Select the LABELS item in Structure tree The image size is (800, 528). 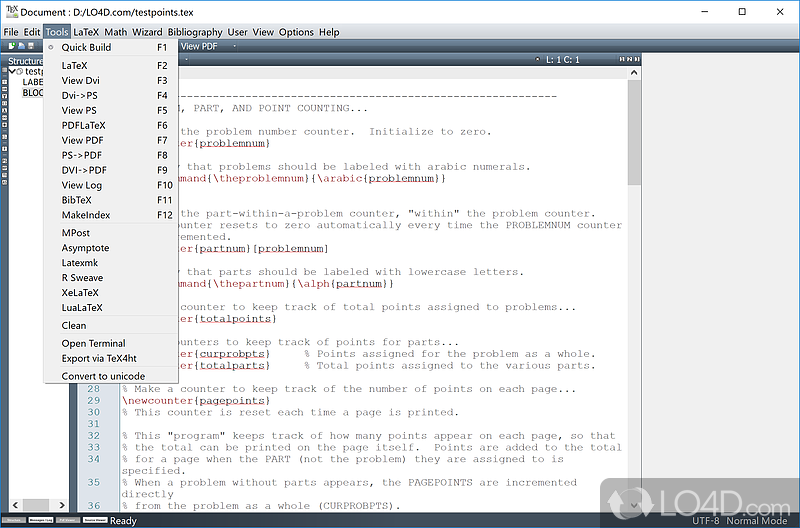click(x=32, y=82)
